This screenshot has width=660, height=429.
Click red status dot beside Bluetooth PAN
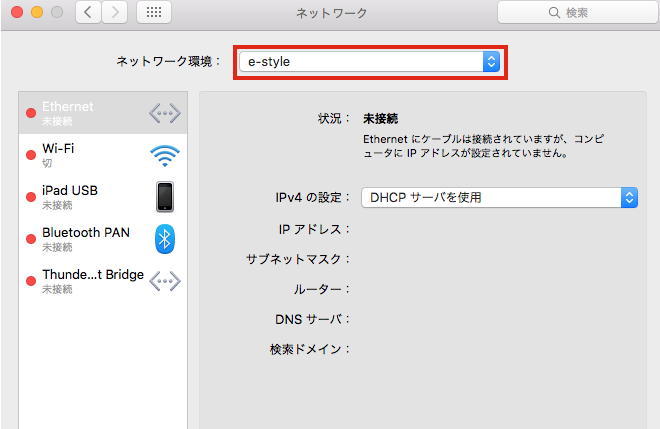[x=31, y=239]
